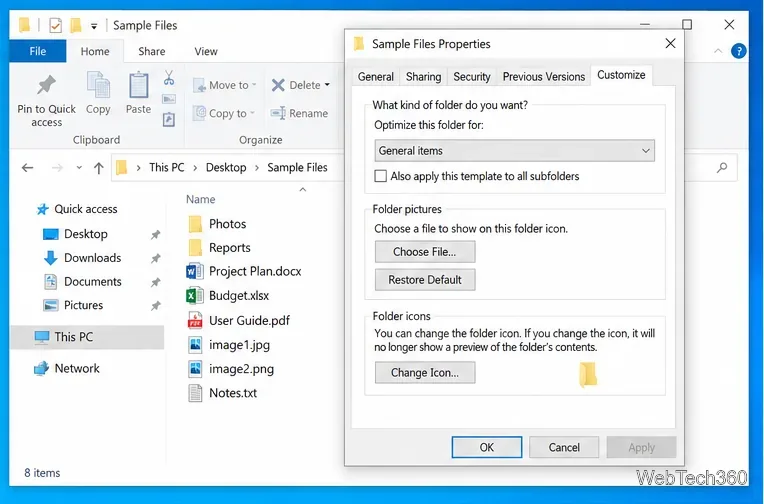
Task: Switch to the Share ribbon tab
Action: click(x=152, y=51)
